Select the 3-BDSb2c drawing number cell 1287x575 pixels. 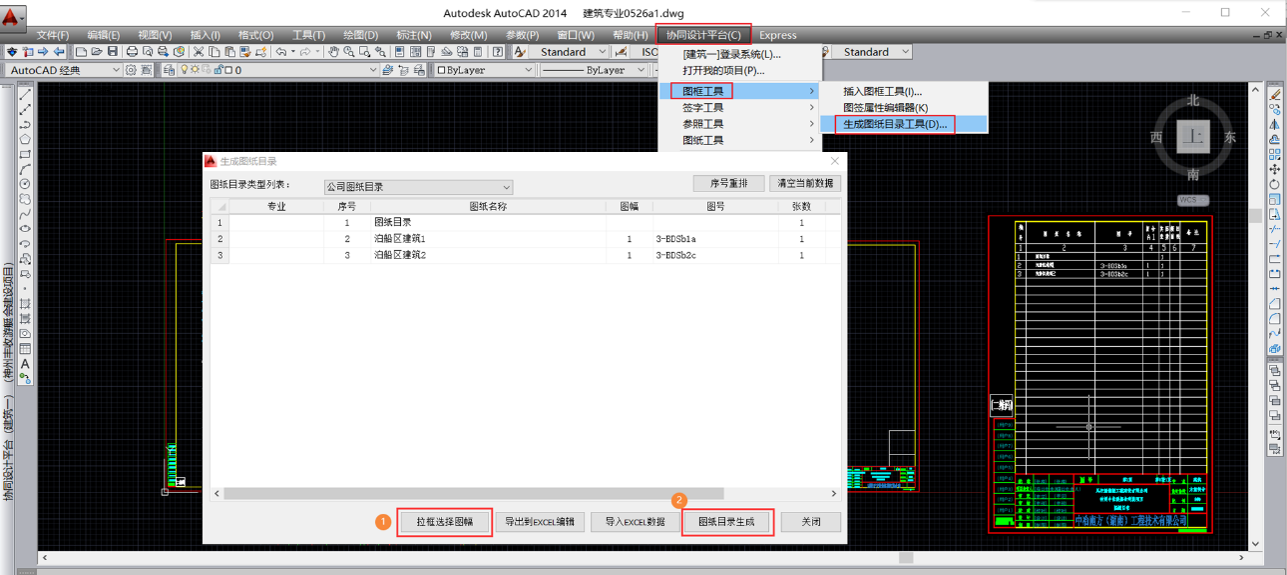(715, 256)
